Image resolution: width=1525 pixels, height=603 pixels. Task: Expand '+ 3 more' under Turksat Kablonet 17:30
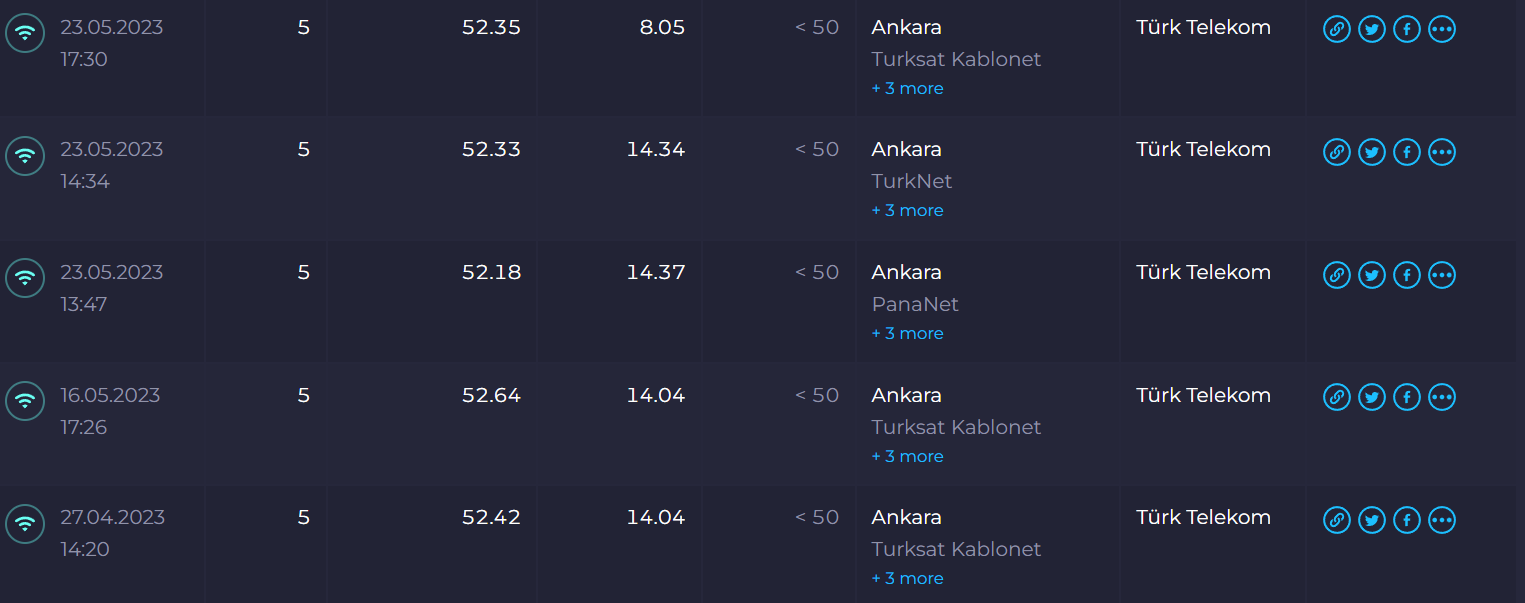point(907,88)
